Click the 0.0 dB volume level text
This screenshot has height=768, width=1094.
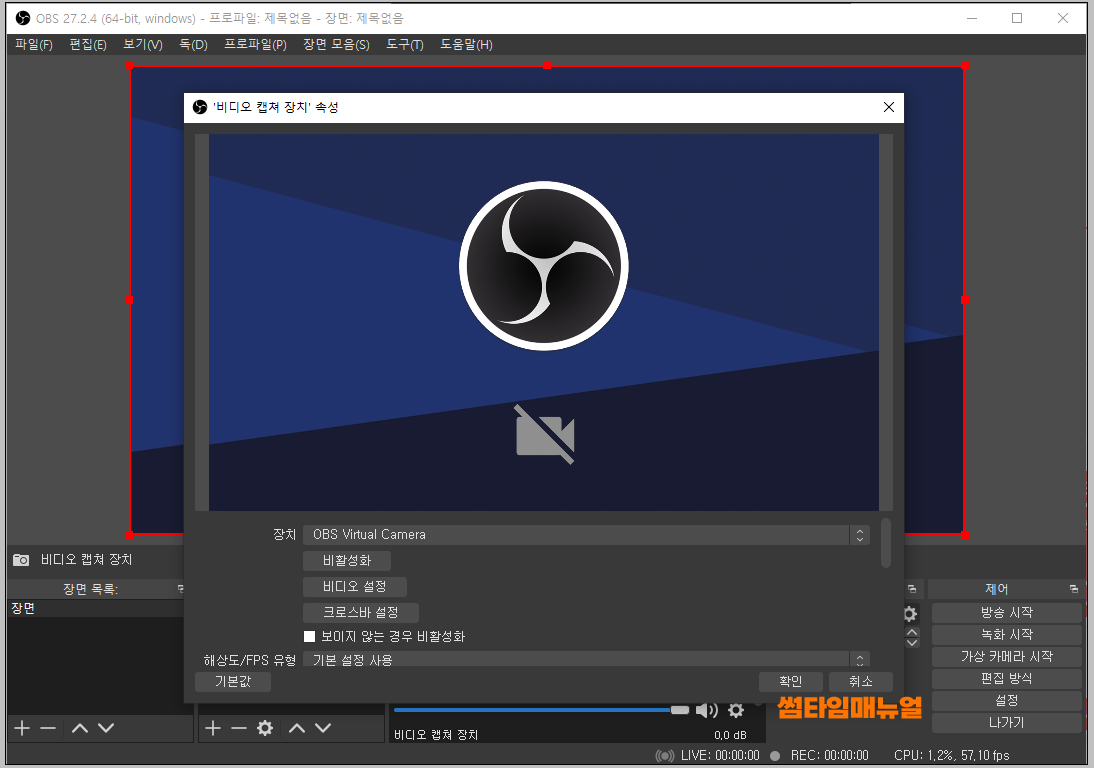pyautogui.click(x=730, y=735)
